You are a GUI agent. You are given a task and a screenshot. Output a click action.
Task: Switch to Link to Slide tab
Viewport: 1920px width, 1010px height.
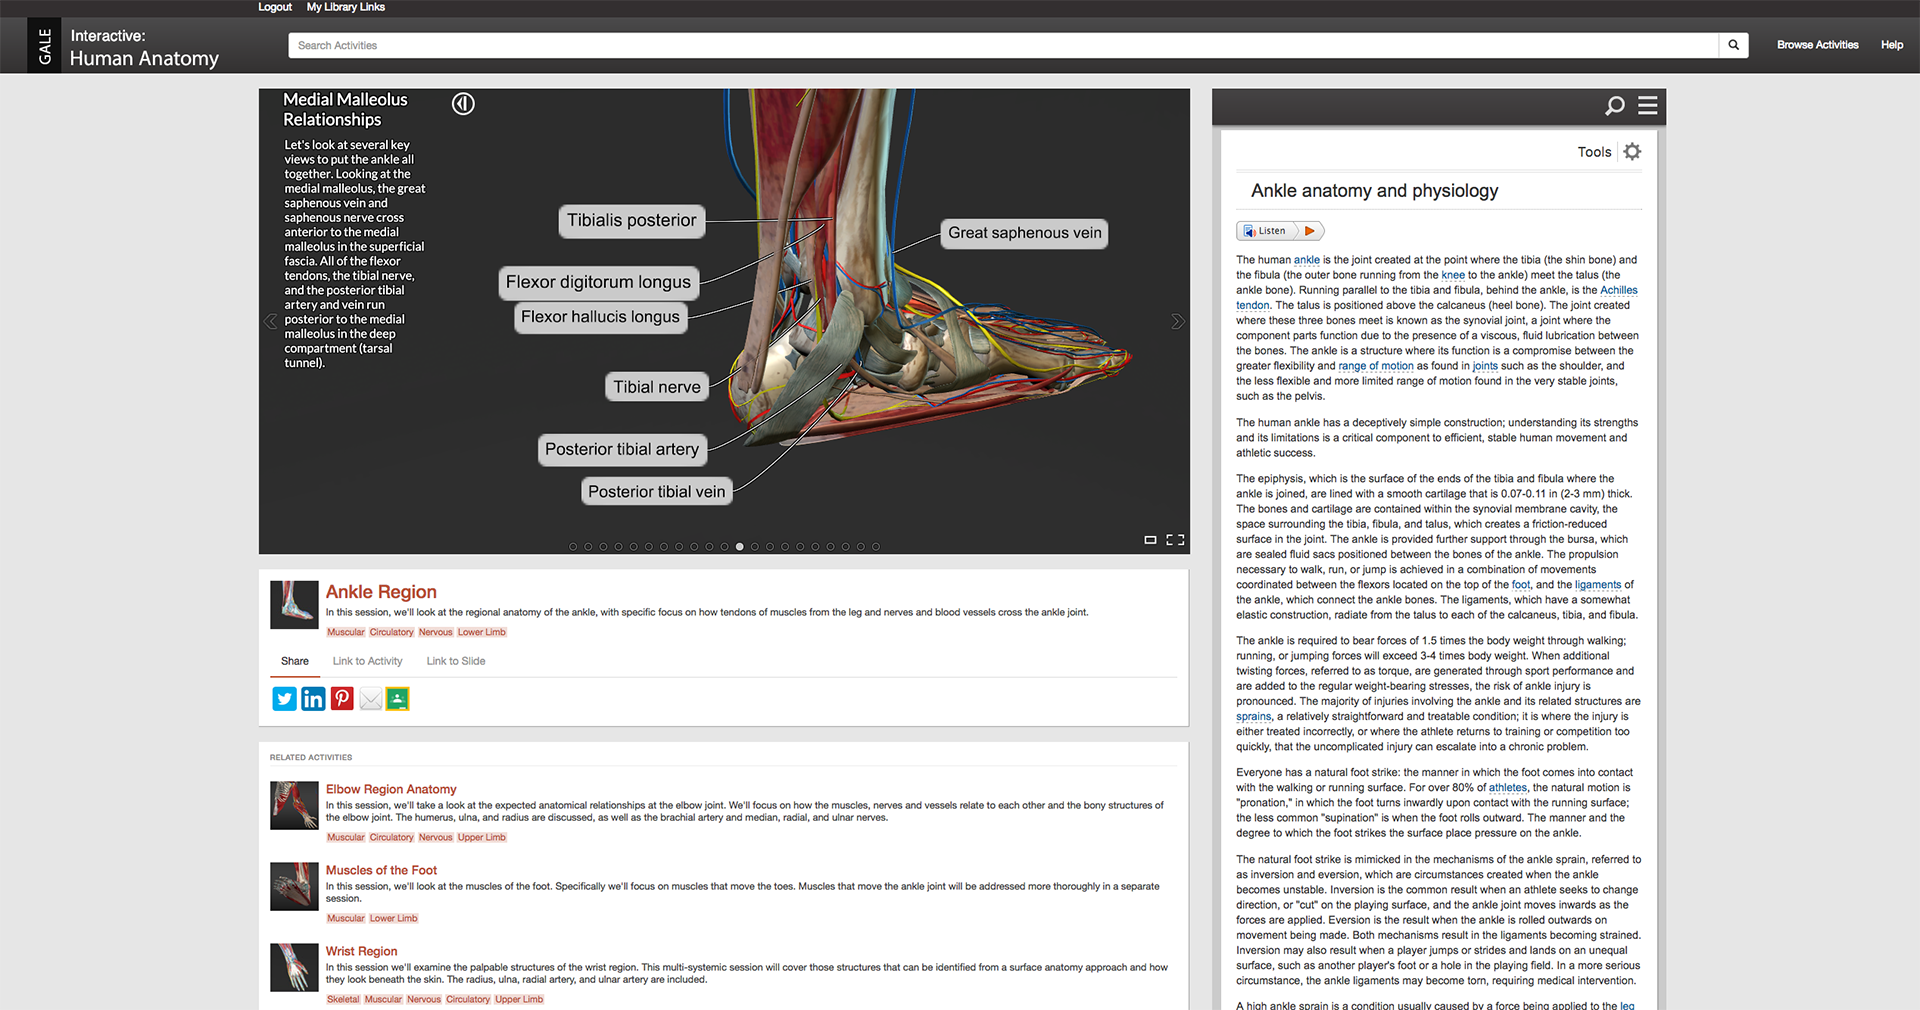point(456,661)
